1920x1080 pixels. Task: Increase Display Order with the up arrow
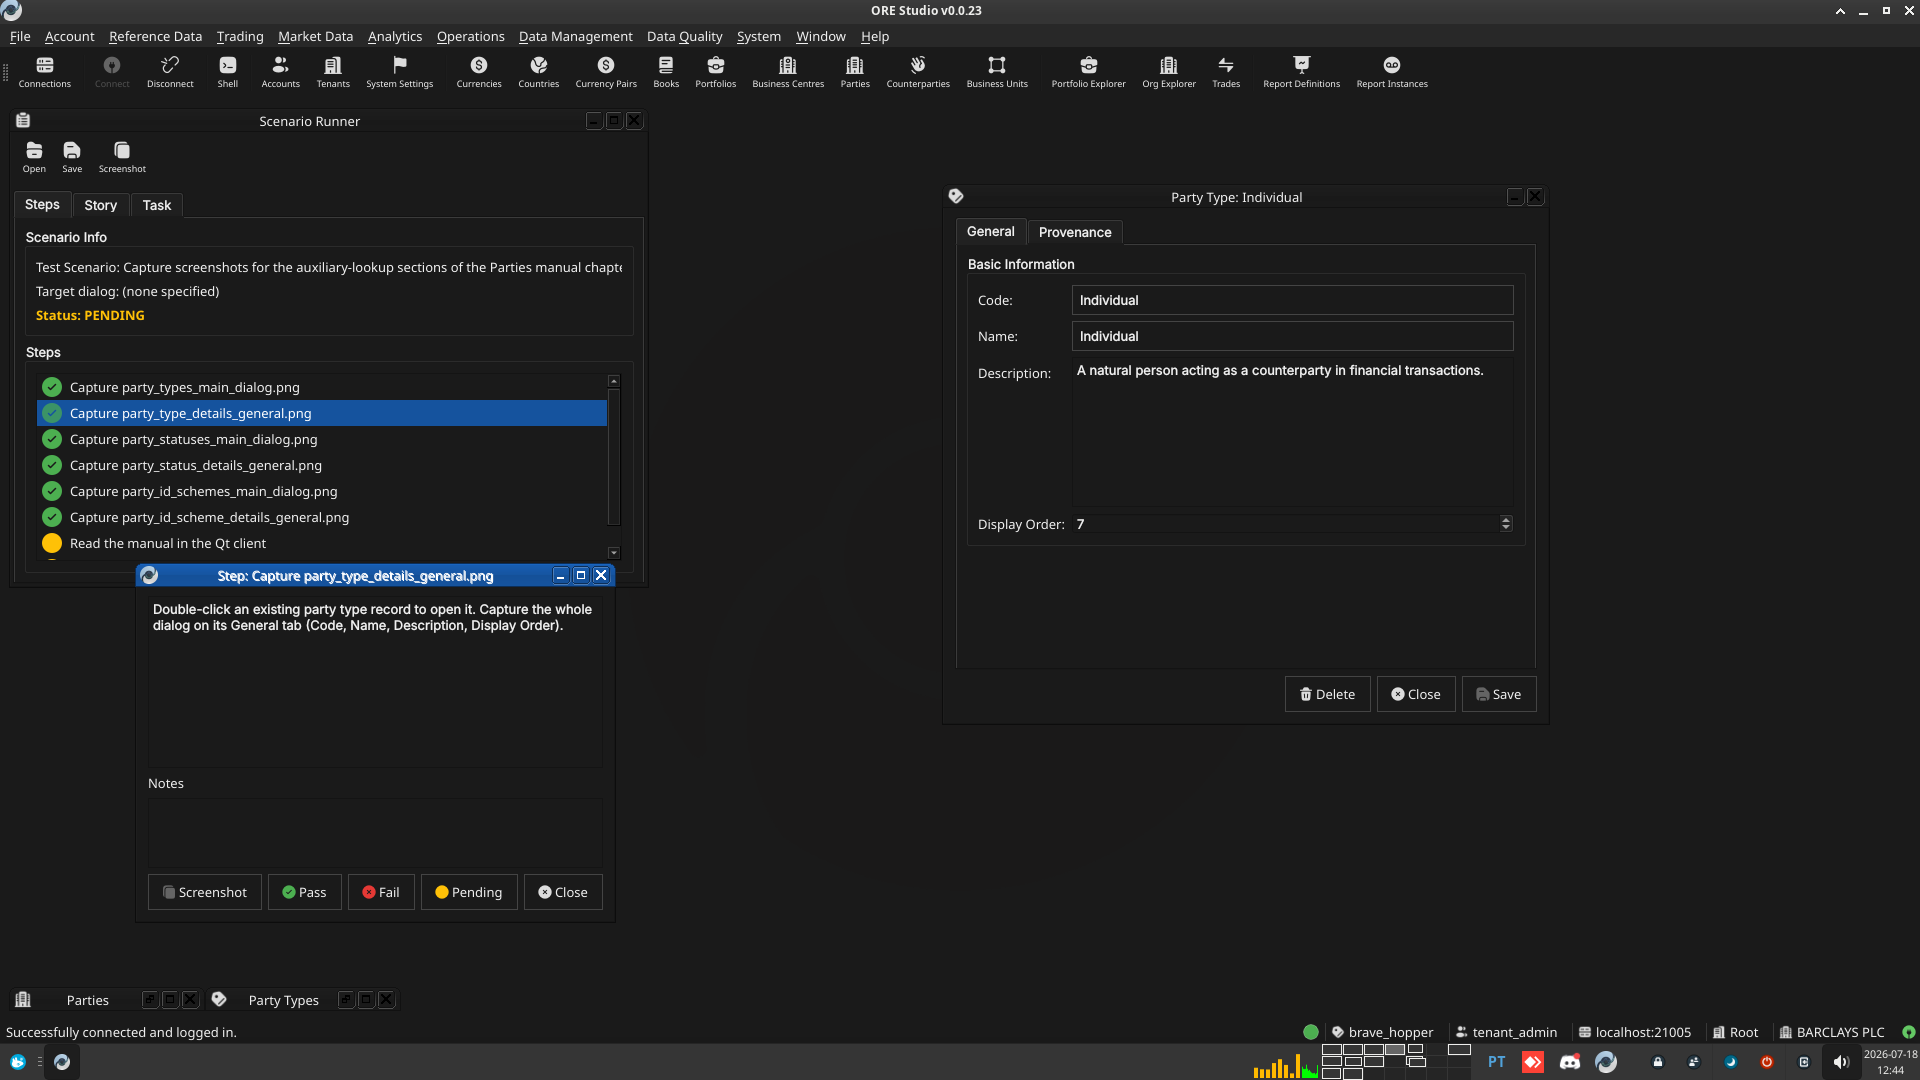tap(1506, 519)
